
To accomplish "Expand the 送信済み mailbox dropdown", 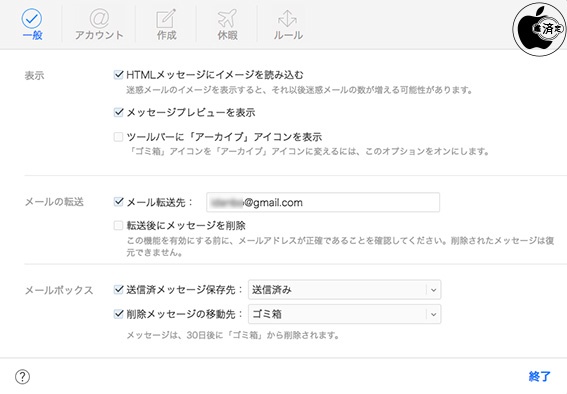I will [x=345, y=290].
